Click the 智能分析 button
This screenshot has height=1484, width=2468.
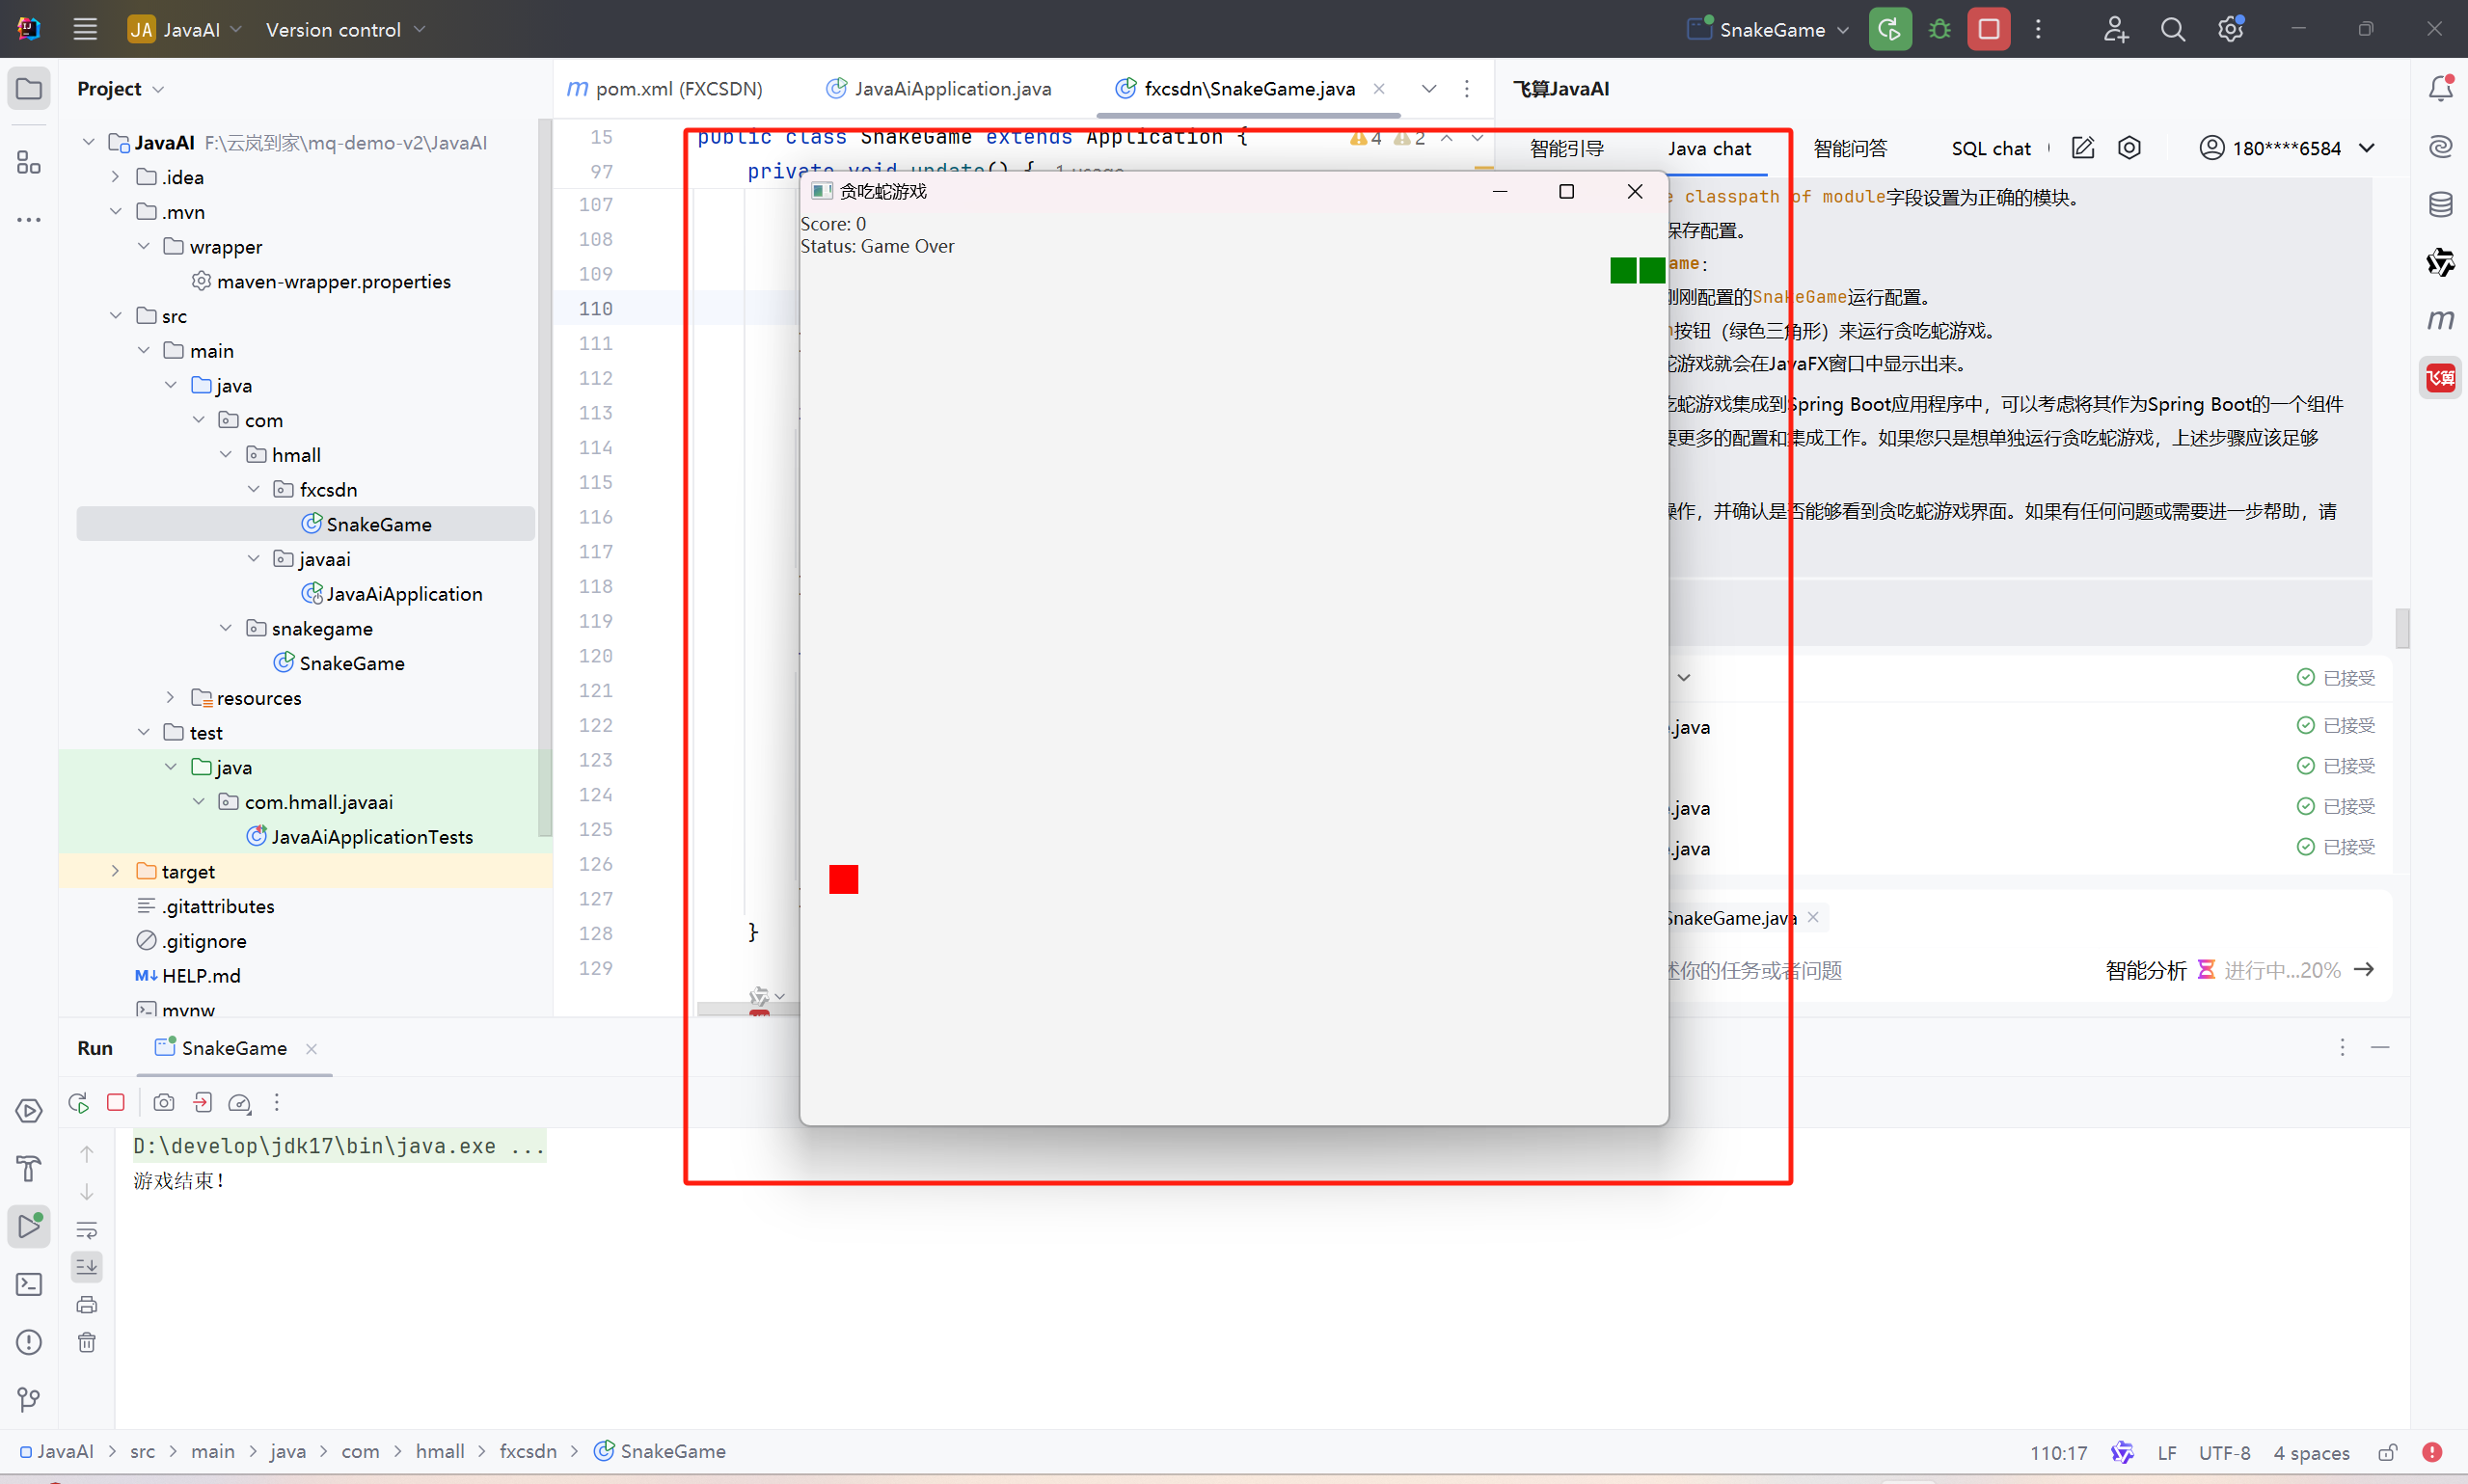pyautogui.click(x=2145, y=970)
